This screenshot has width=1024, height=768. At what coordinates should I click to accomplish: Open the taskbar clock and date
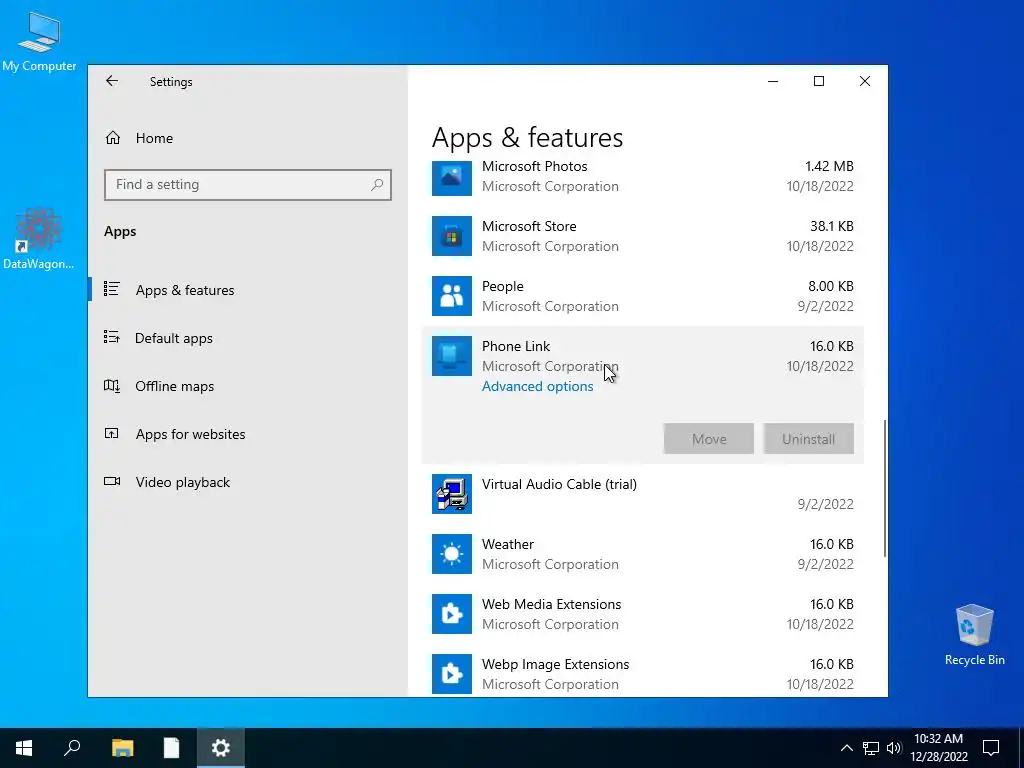pyautogui.click(x=938, y=748)
